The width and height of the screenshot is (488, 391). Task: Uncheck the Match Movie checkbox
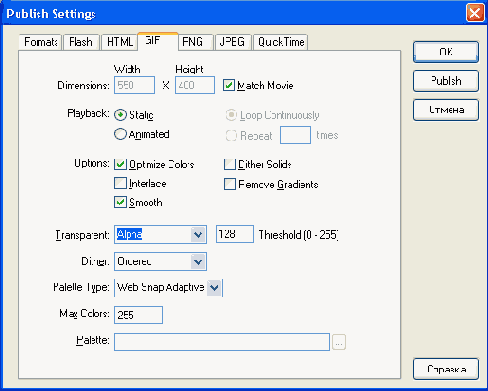229,85
